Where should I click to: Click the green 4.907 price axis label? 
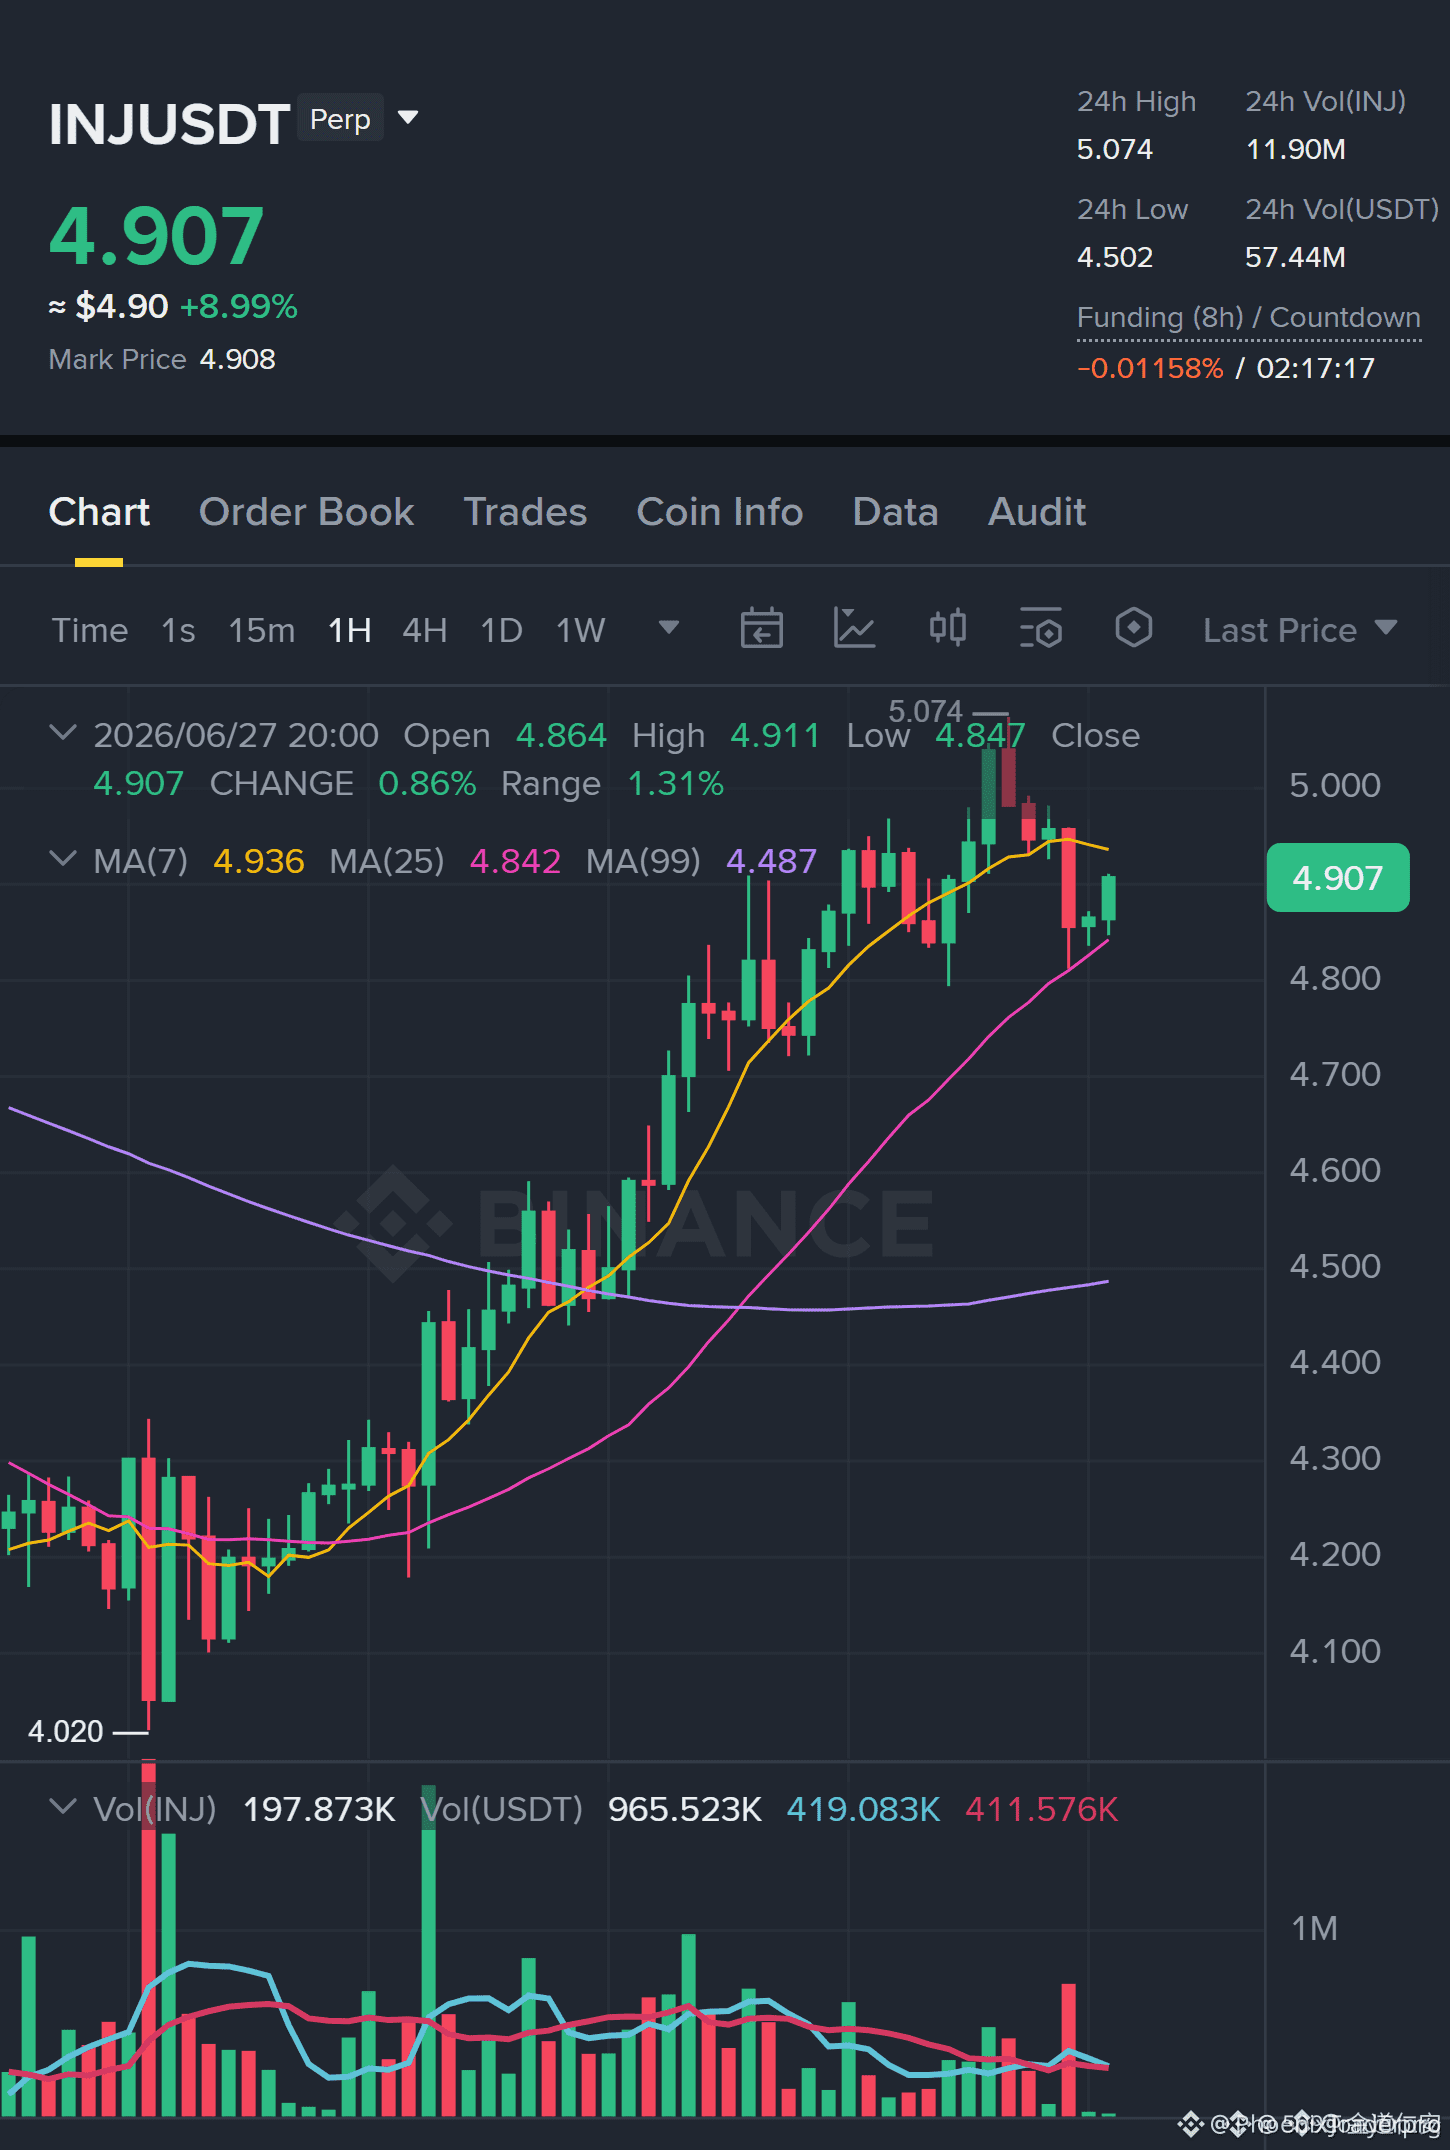click(x=1338, y=878)
